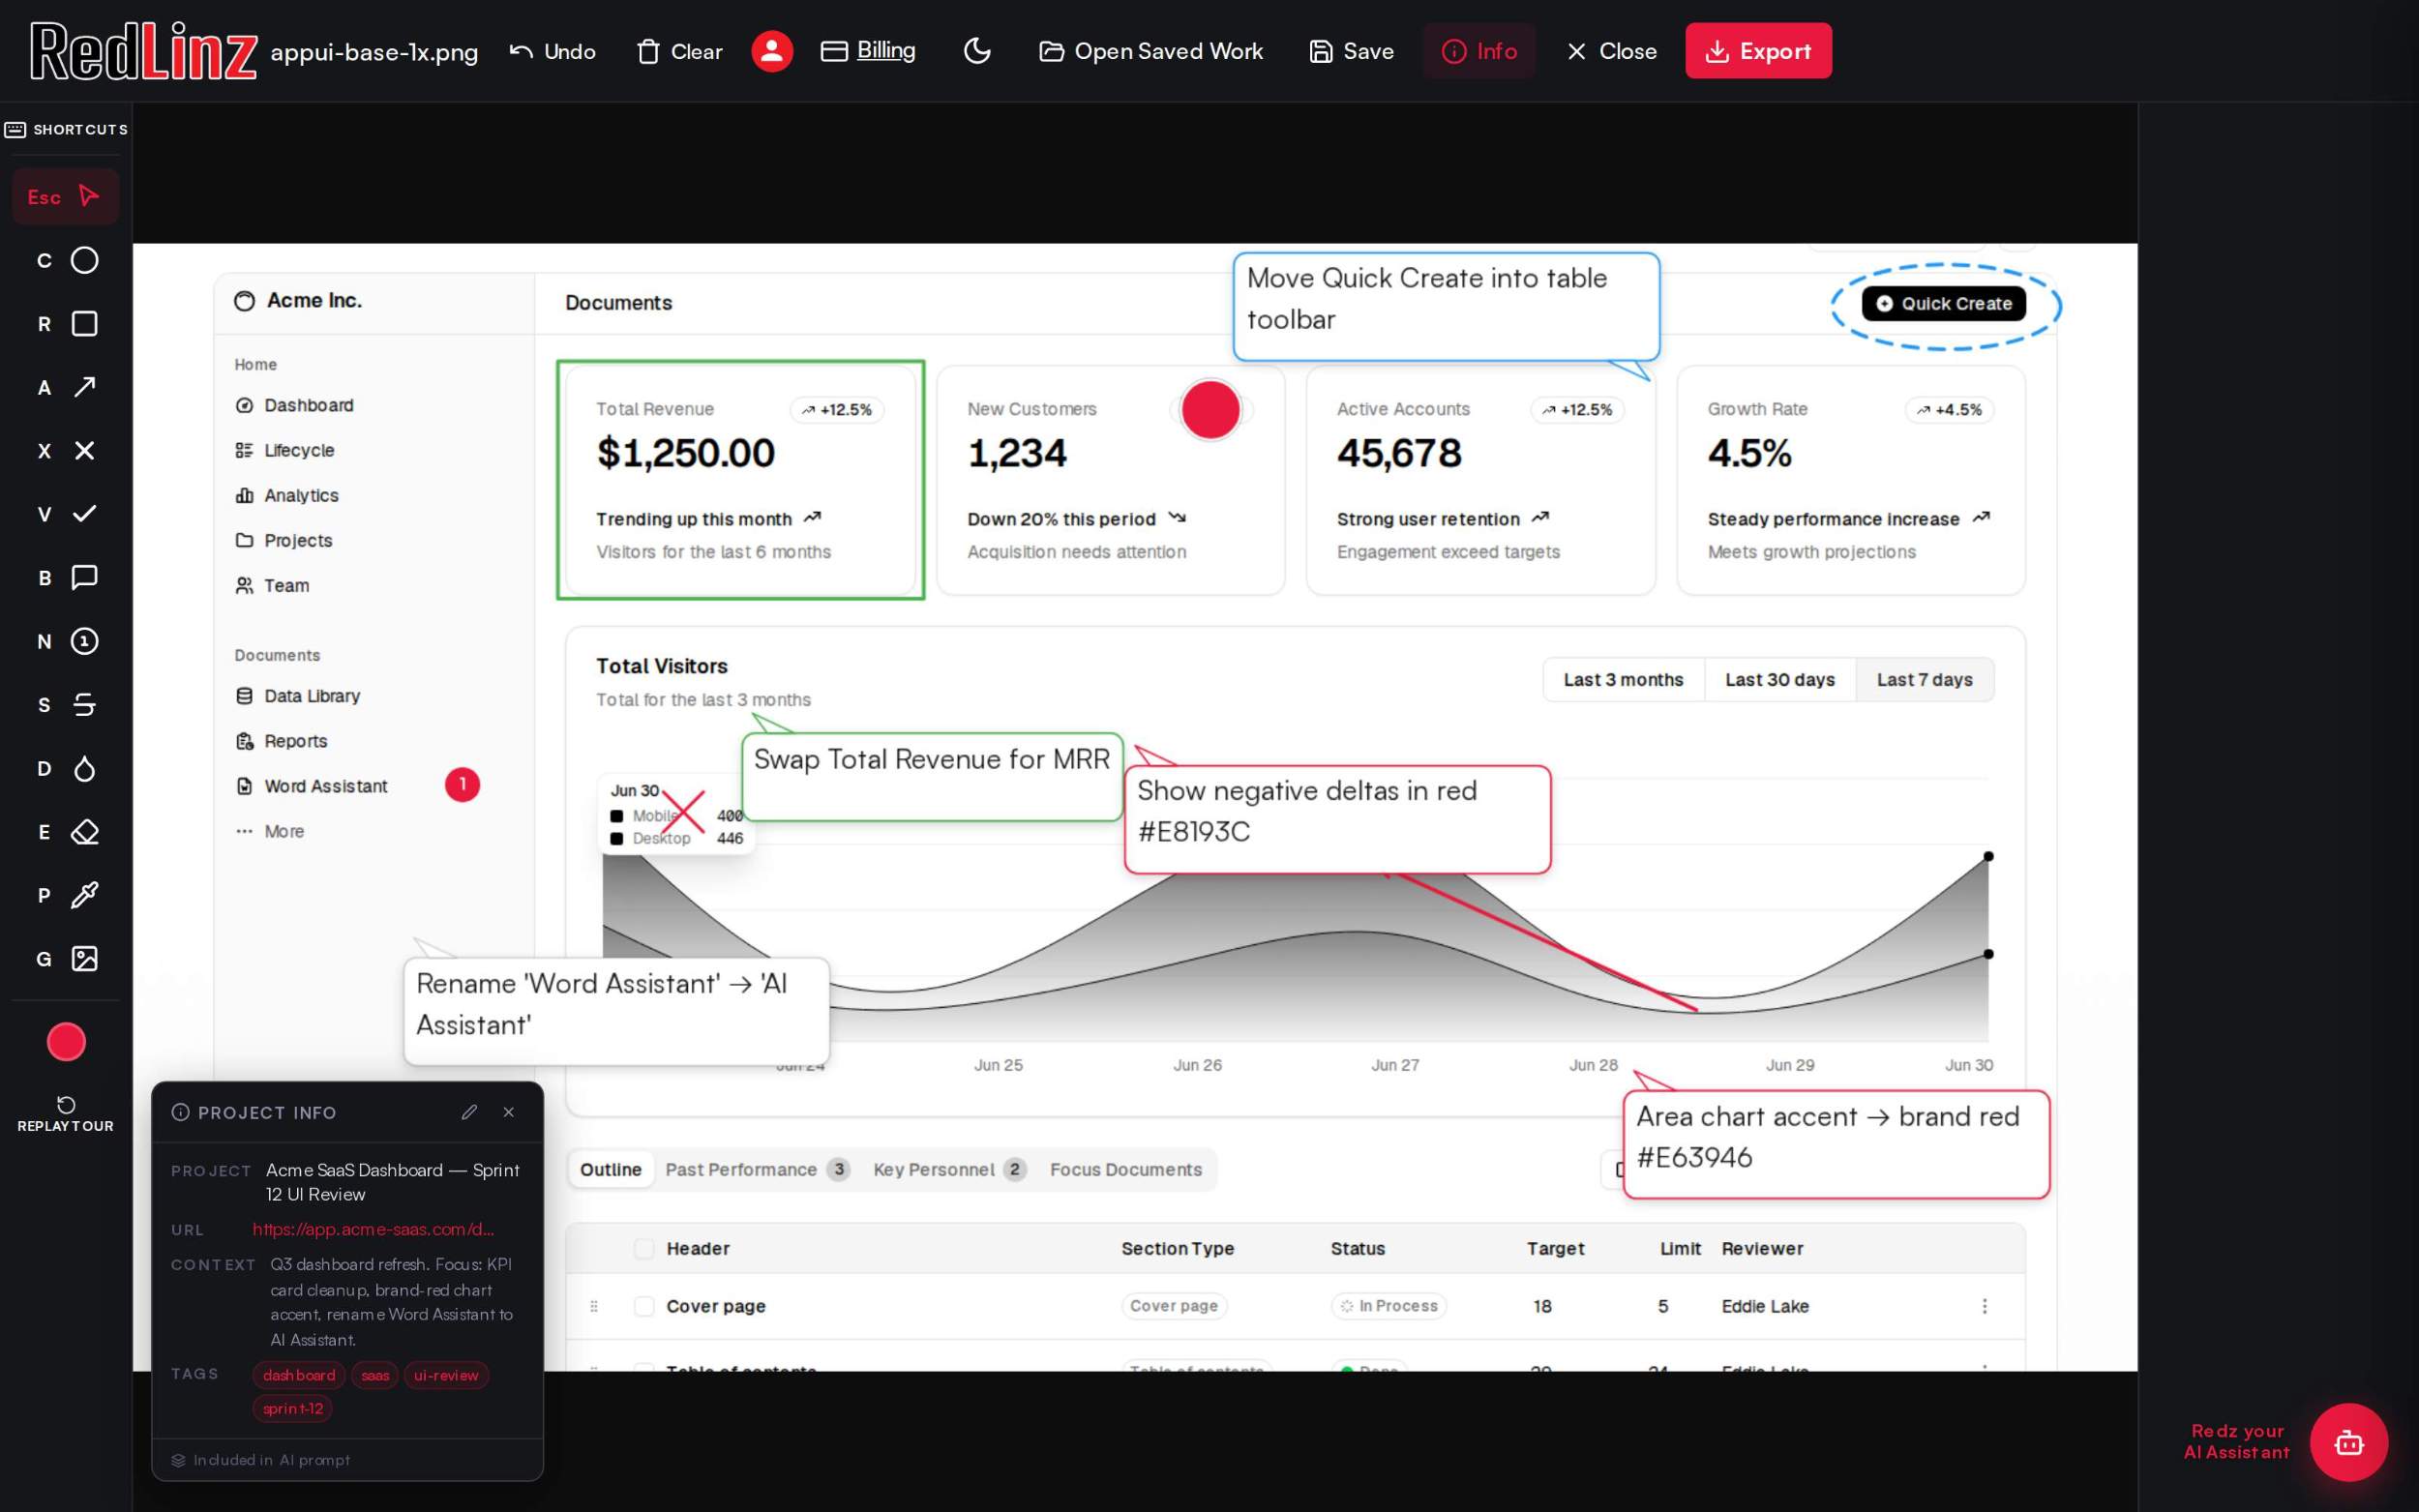2419x1512 pixels.
Task: Tick the Header column checkbox in the mockup
Action: (644, 1248)
